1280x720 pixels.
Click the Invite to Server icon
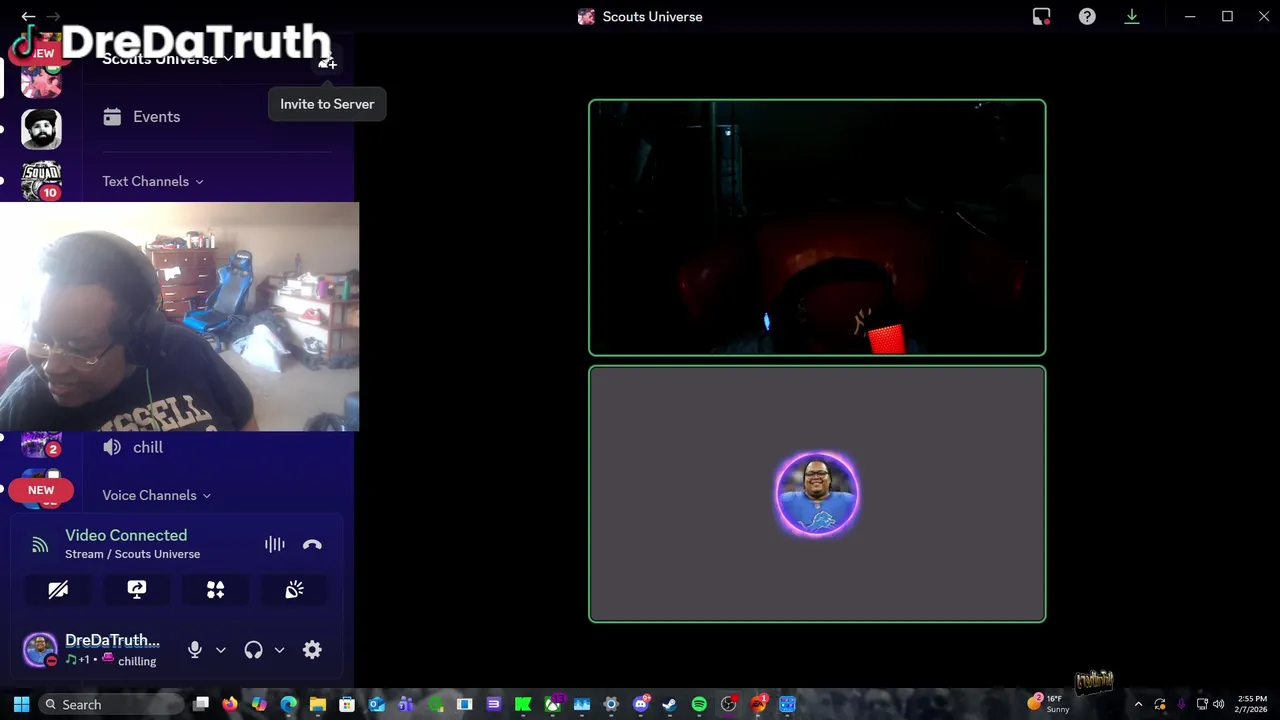pos(327,62)
